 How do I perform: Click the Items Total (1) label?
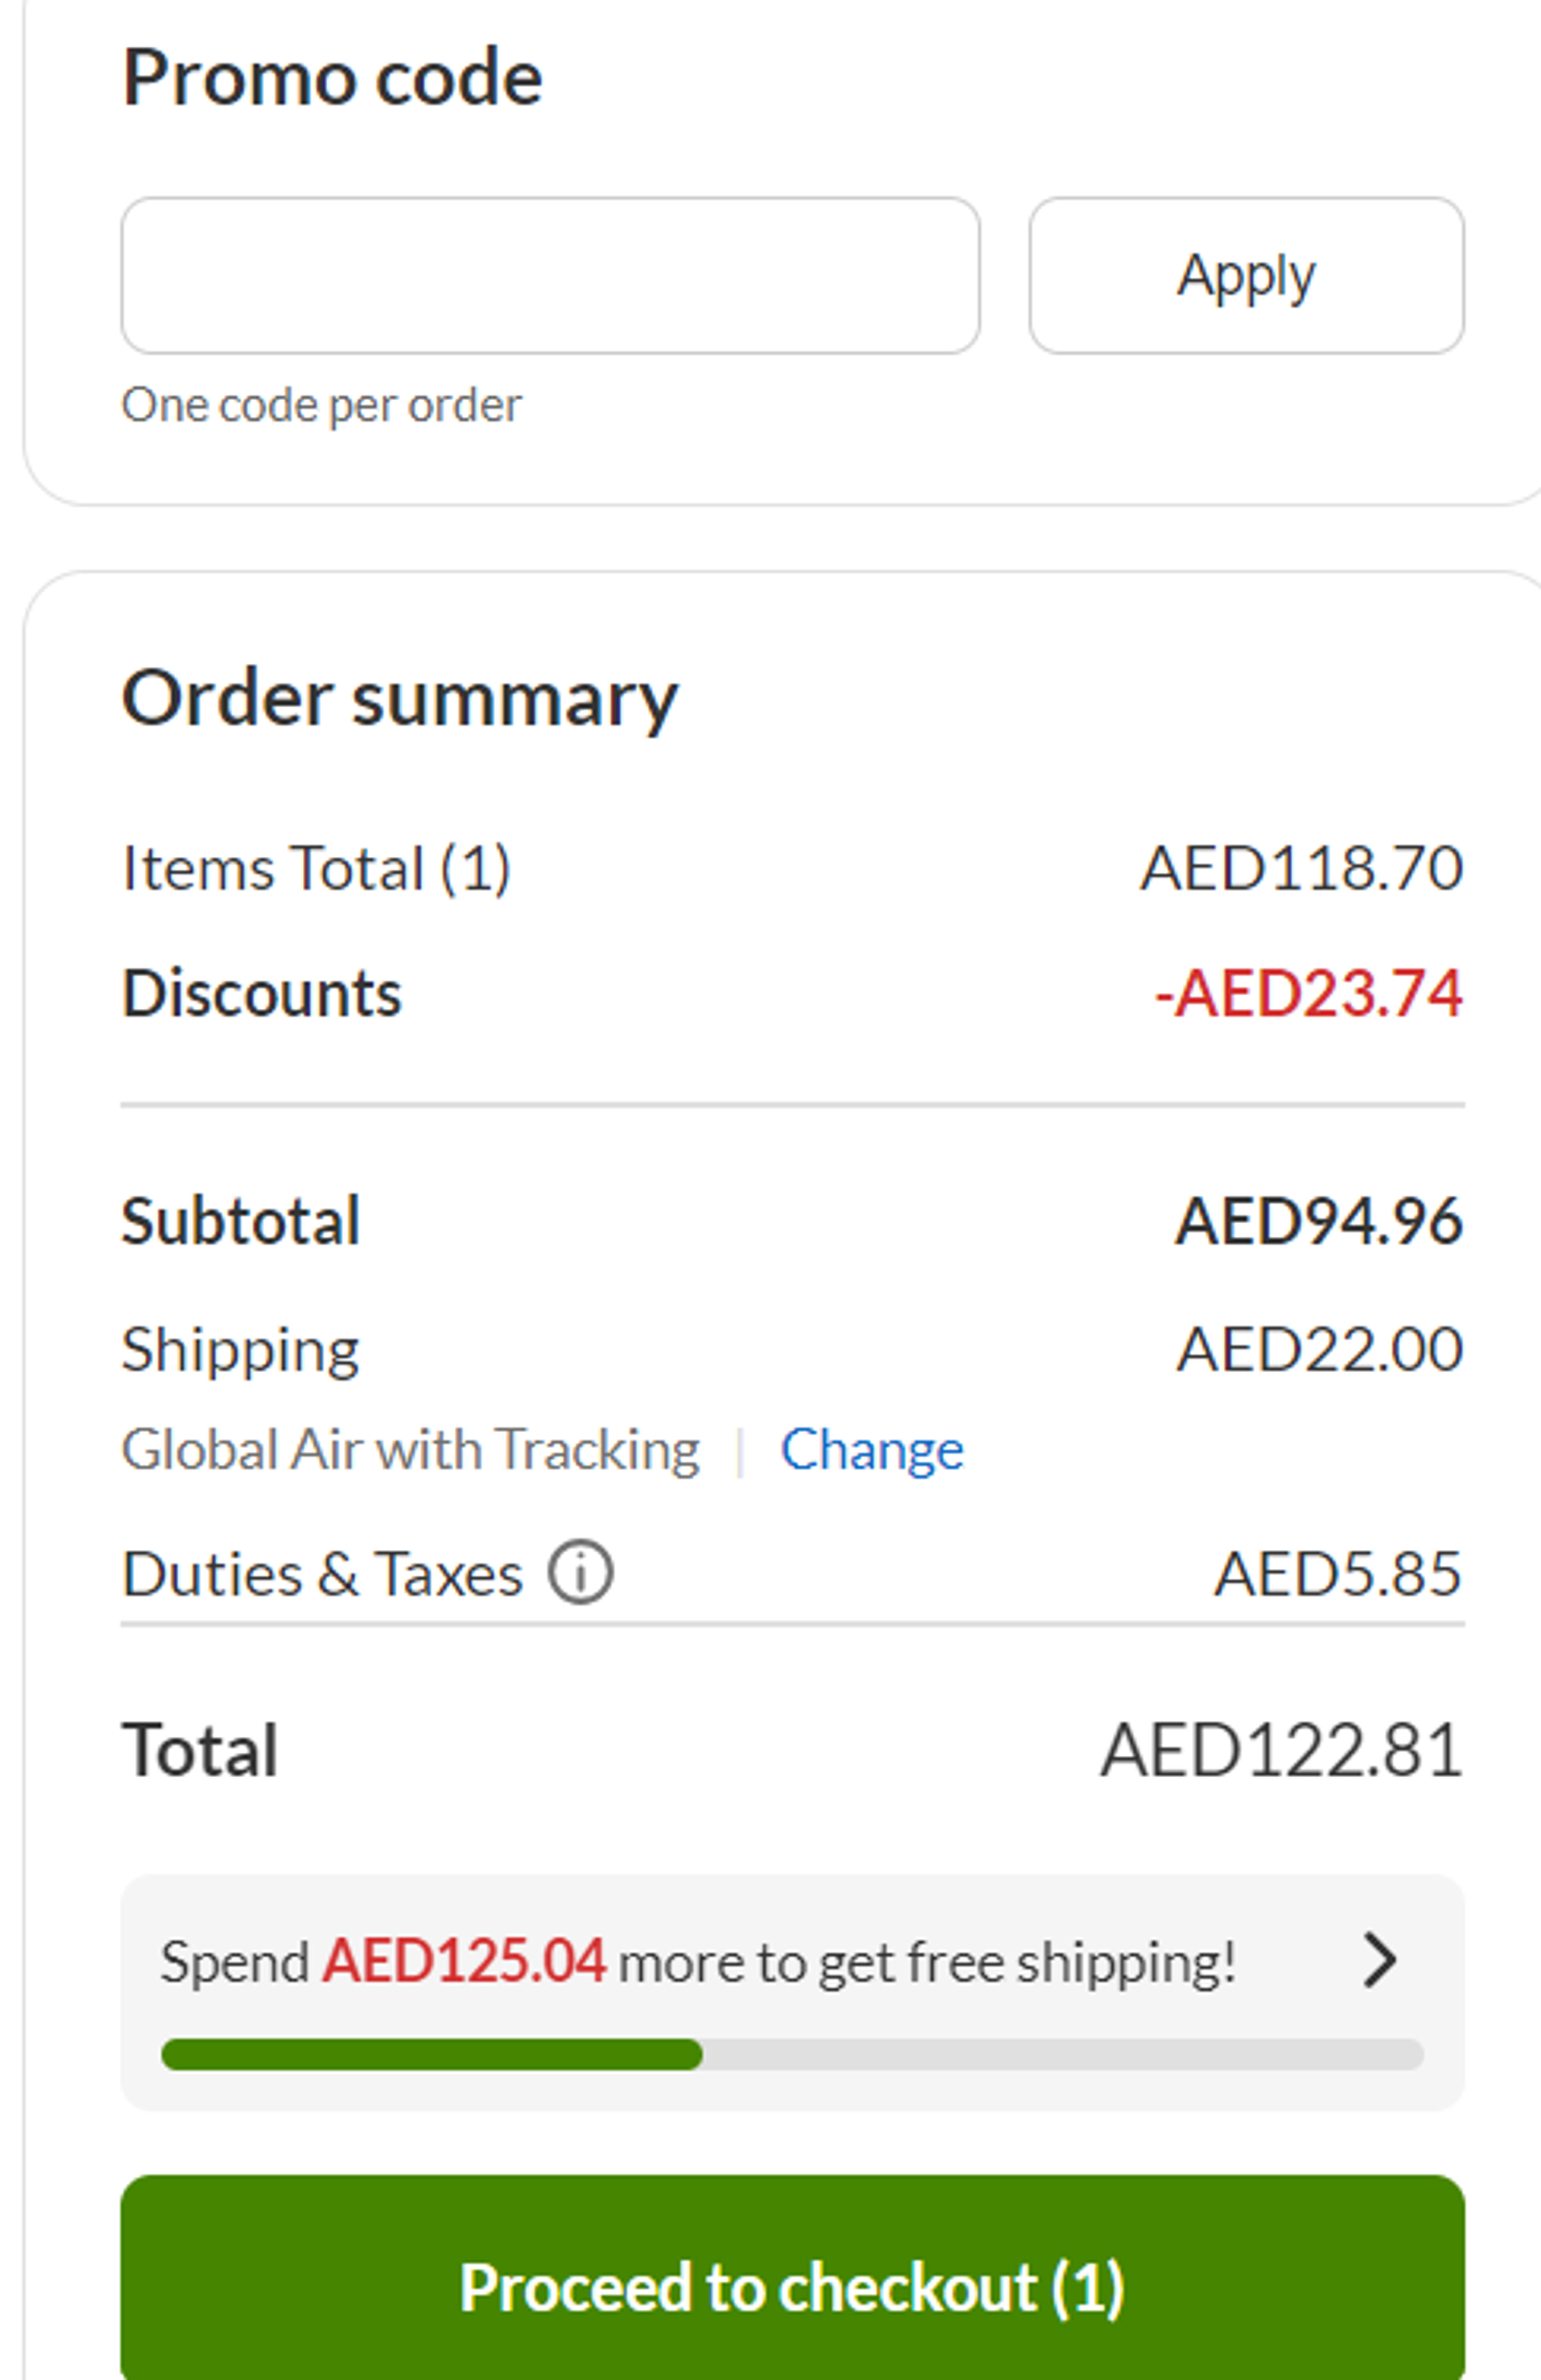pos(316,867)
